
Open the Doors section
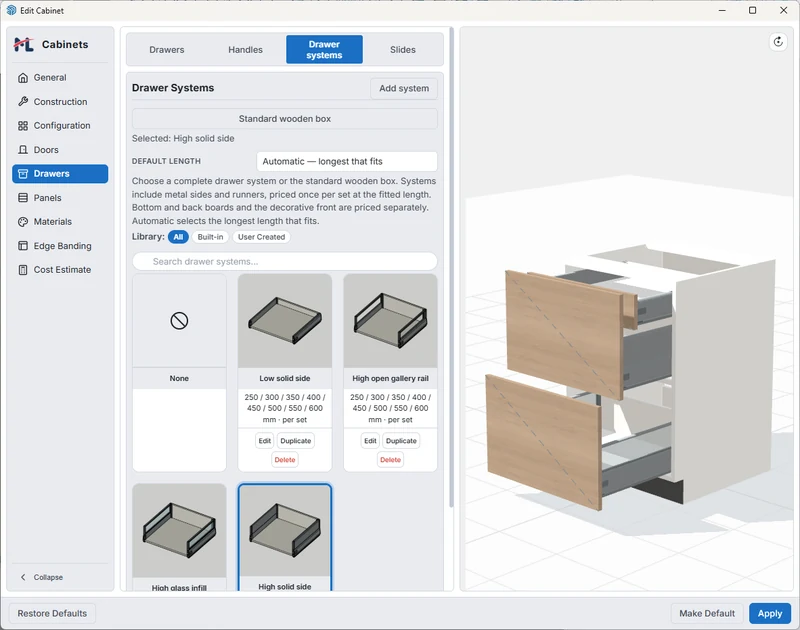(x=60, y=149)
